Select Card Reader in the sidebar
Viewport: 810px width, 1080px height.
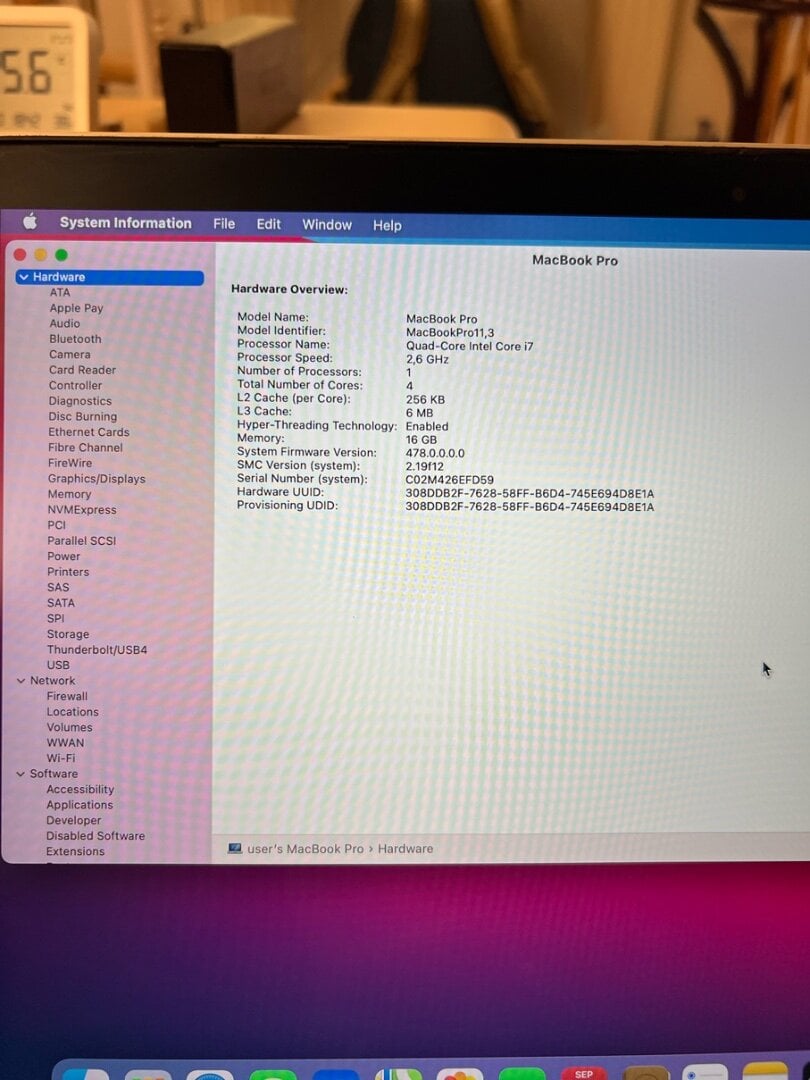83,370
